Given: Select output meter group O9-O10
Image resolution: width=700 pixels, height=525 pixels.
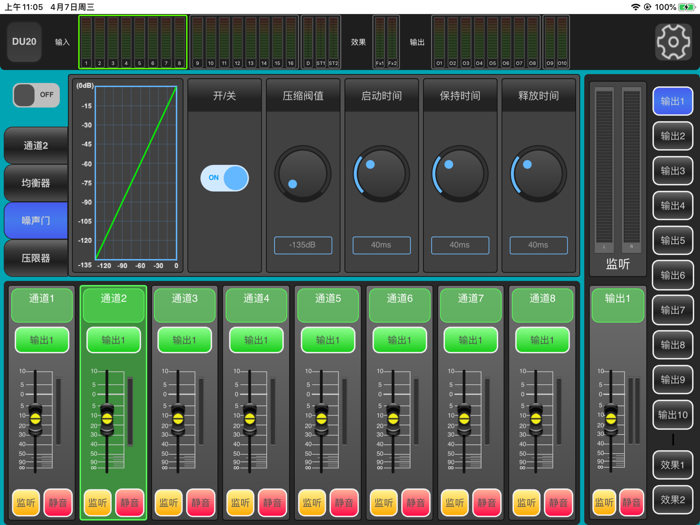Looking at the screenshot, I should click(556, 42).
